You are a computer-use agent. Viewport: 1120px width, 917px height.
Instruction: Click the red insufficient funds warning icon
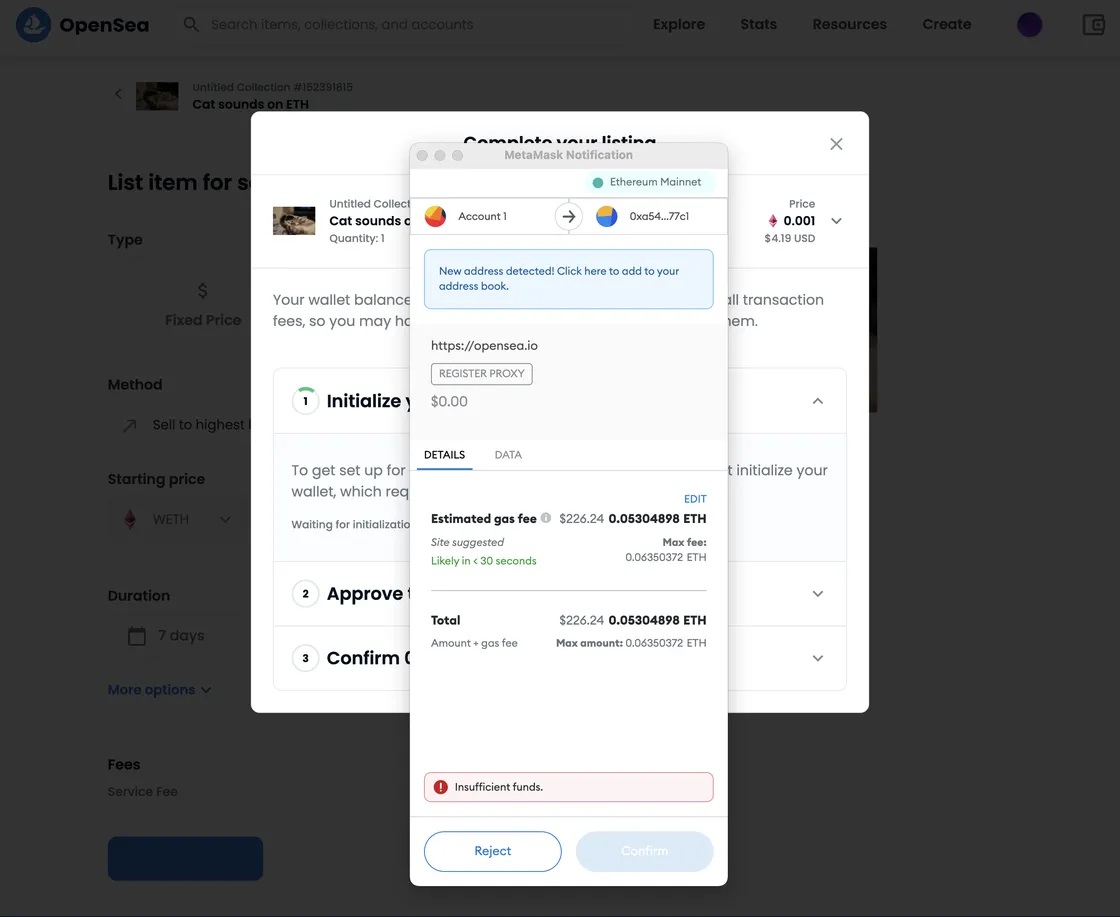[441, 787]
